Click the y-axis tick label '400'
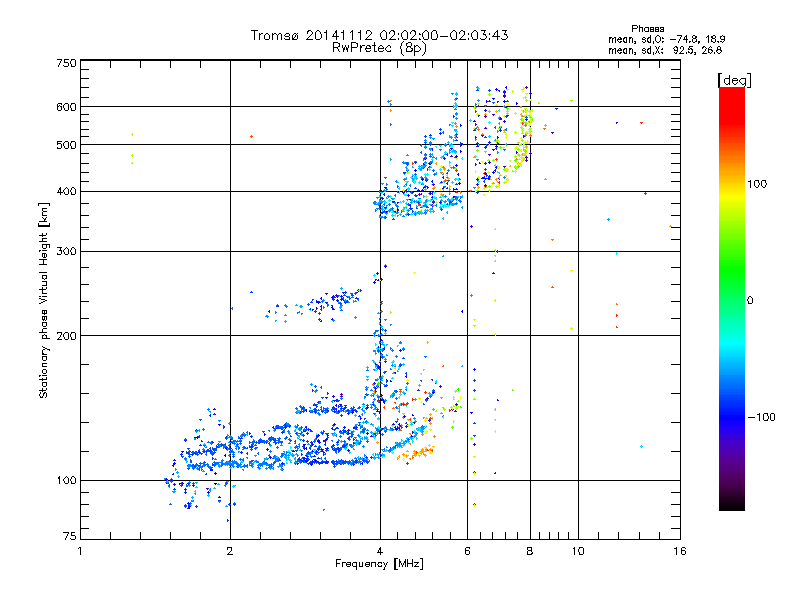The image size is (800, 600). tap(66, 192)
